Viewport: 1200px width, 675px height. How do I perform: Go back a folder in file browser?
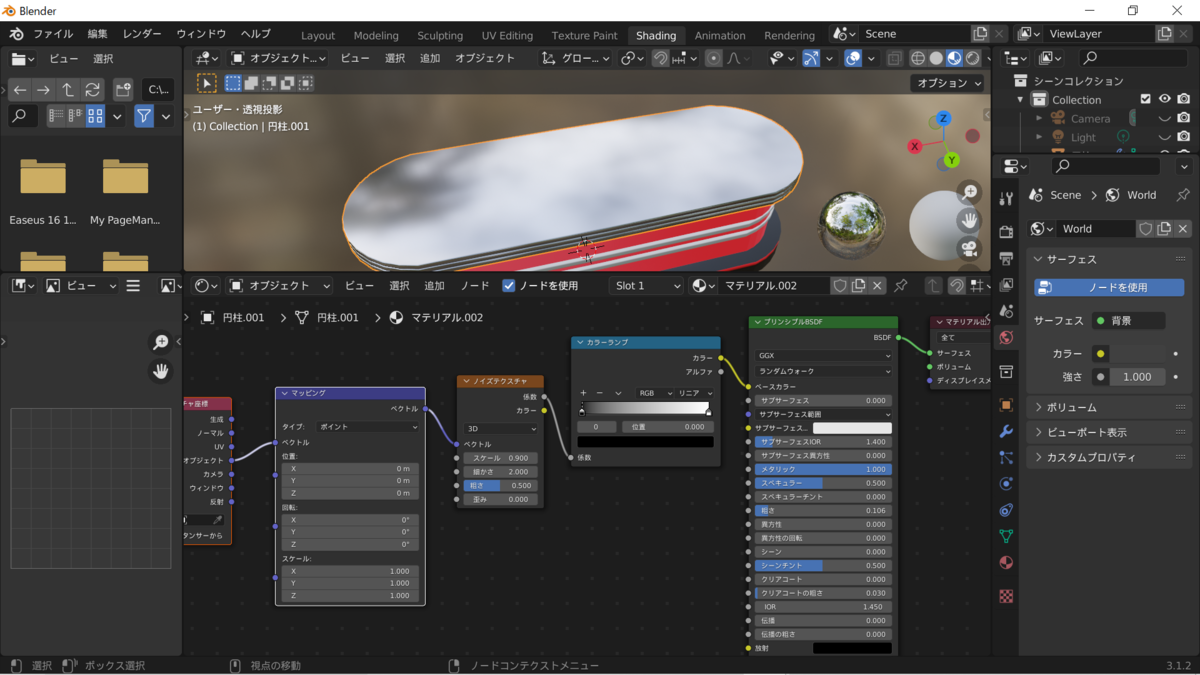(20, 90)
